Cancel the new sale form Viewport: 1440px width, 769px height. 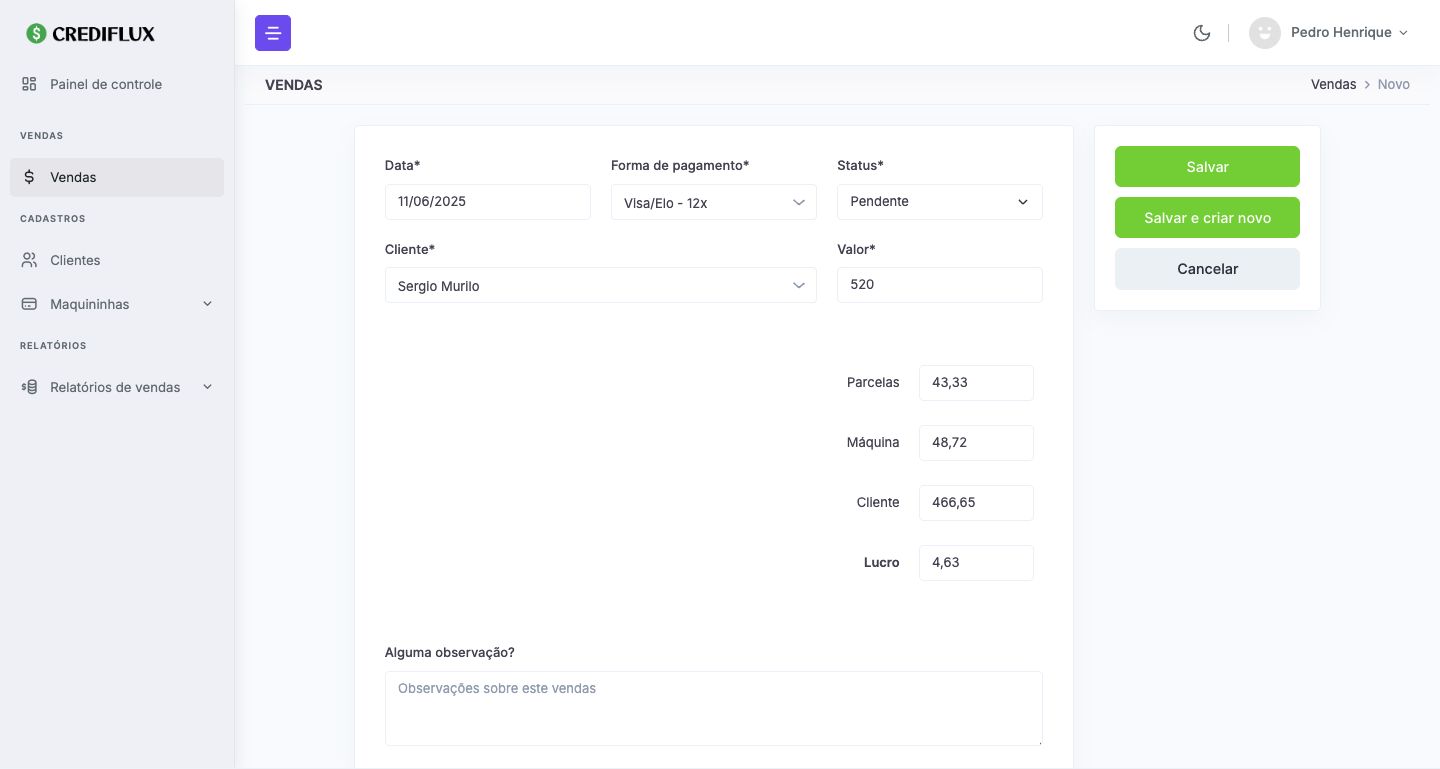[x=1207, y=269]
